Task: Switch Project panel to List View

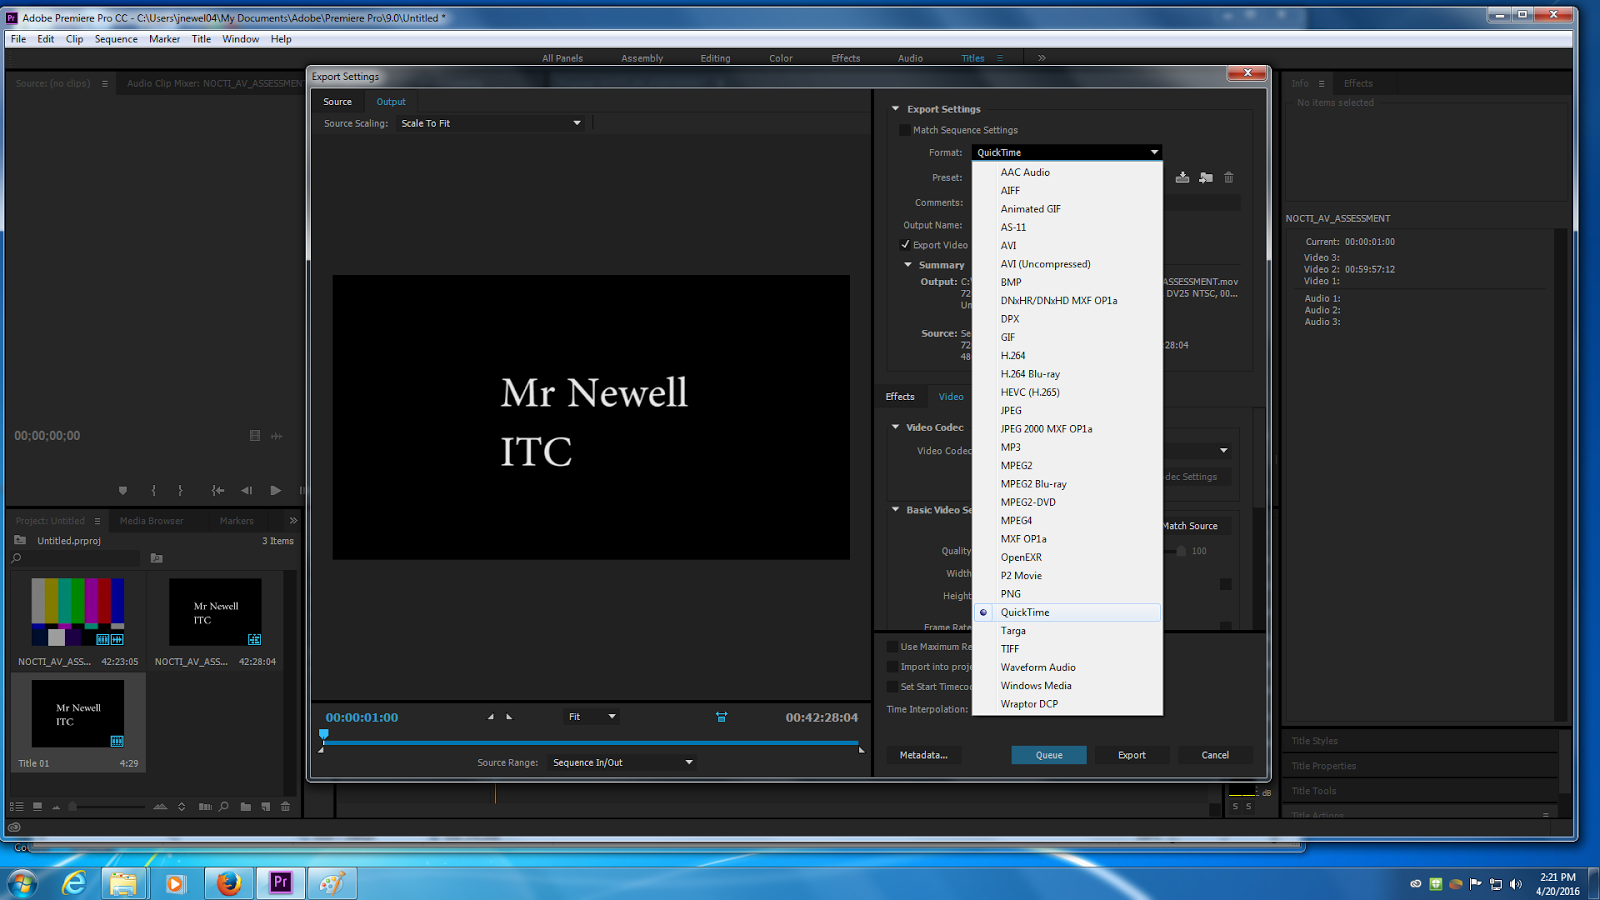Action: point(17,806)
